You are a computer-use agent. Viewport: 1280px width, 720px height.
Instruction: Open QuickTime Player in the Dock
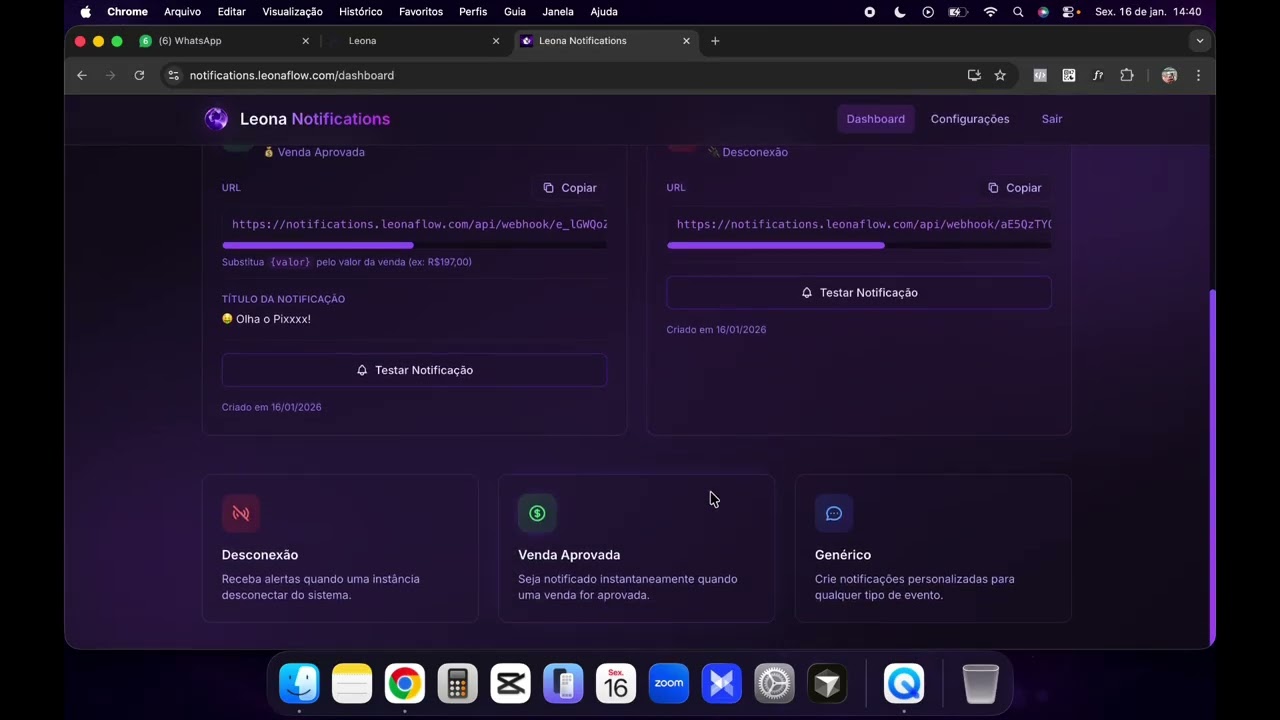click(x=904, y=684)
